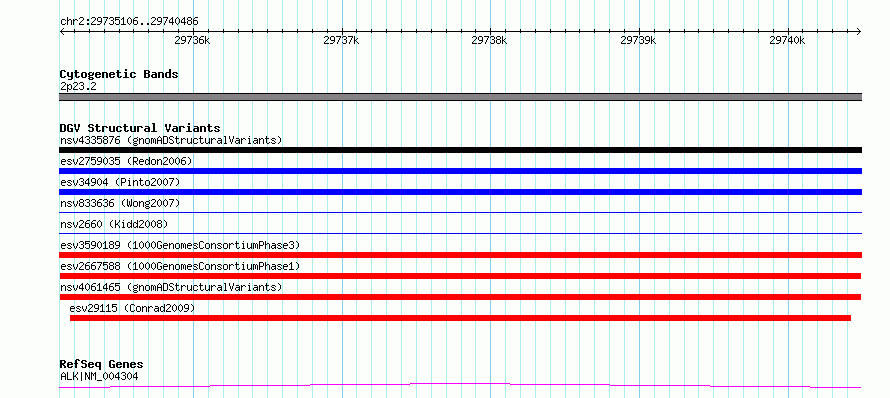Click the gray 2p23.2 cytogenetic band
The width and height of the screenshot is (890, 398).
[460, 97]
